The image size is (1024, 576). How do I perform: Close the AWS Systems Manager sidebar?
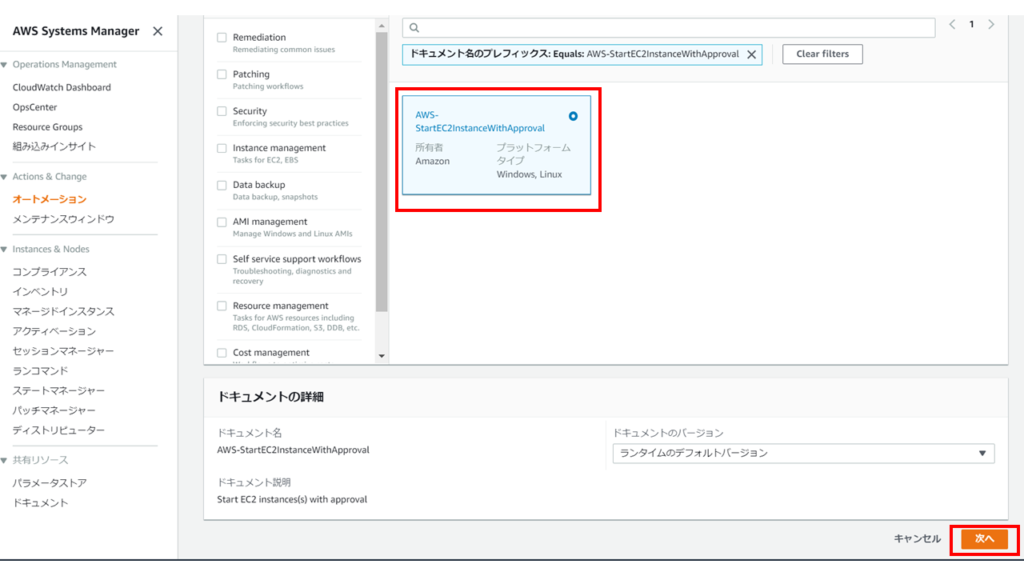(157, 31)
